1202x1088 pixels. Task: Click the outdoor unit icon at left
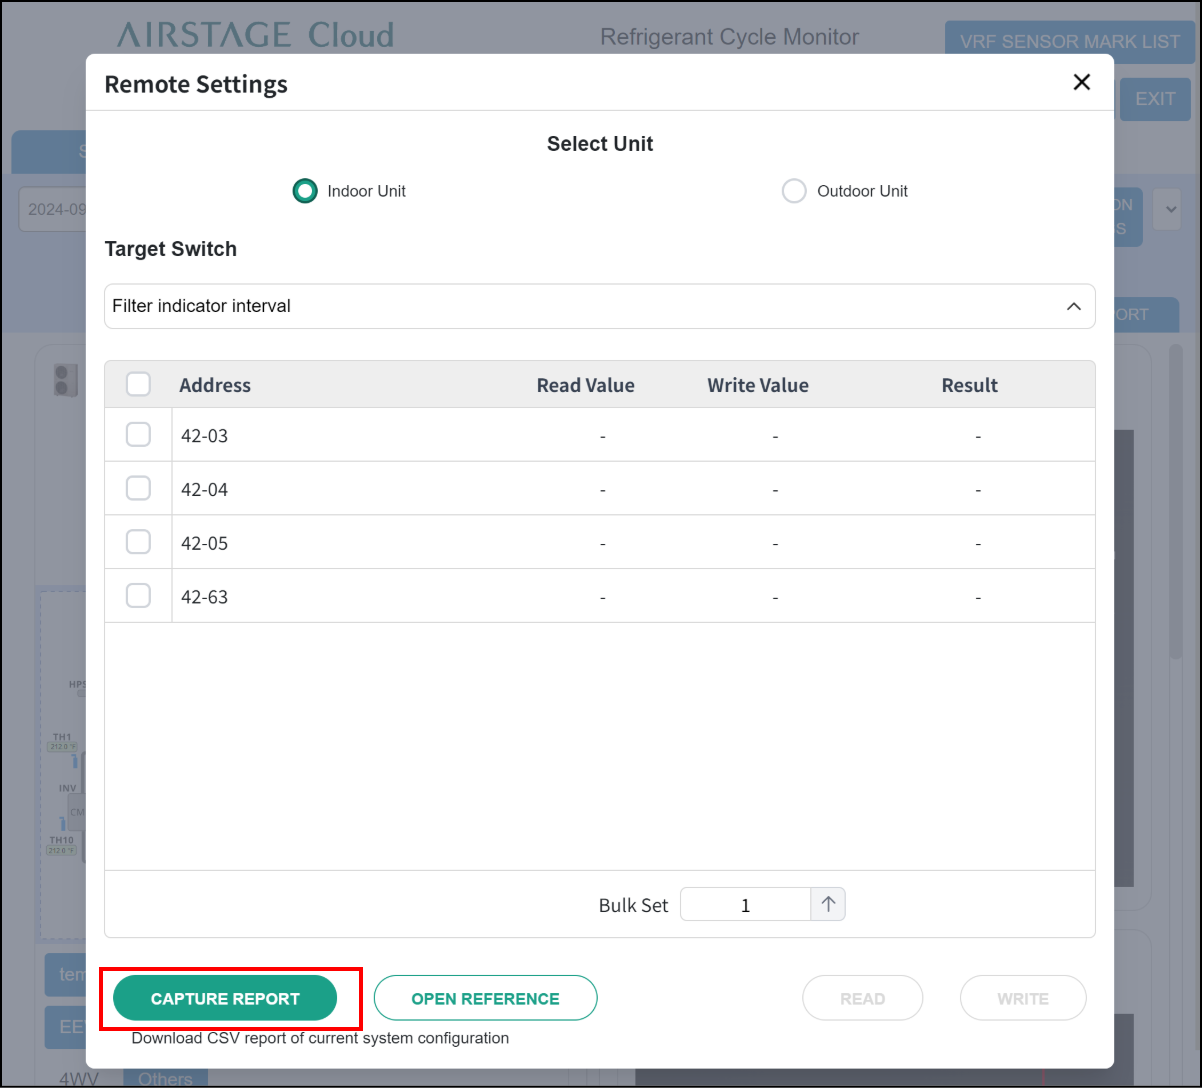click(x=65, y=380)
